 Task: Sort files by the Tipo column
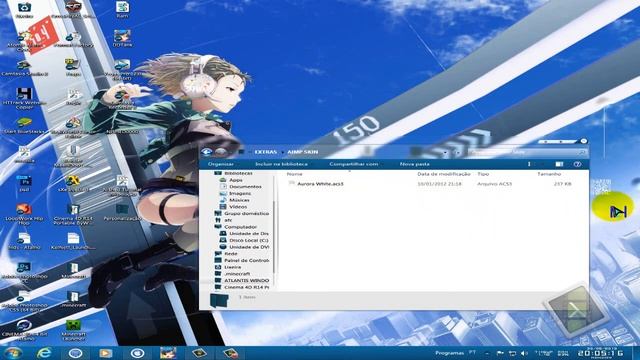[x=483, y=174]
